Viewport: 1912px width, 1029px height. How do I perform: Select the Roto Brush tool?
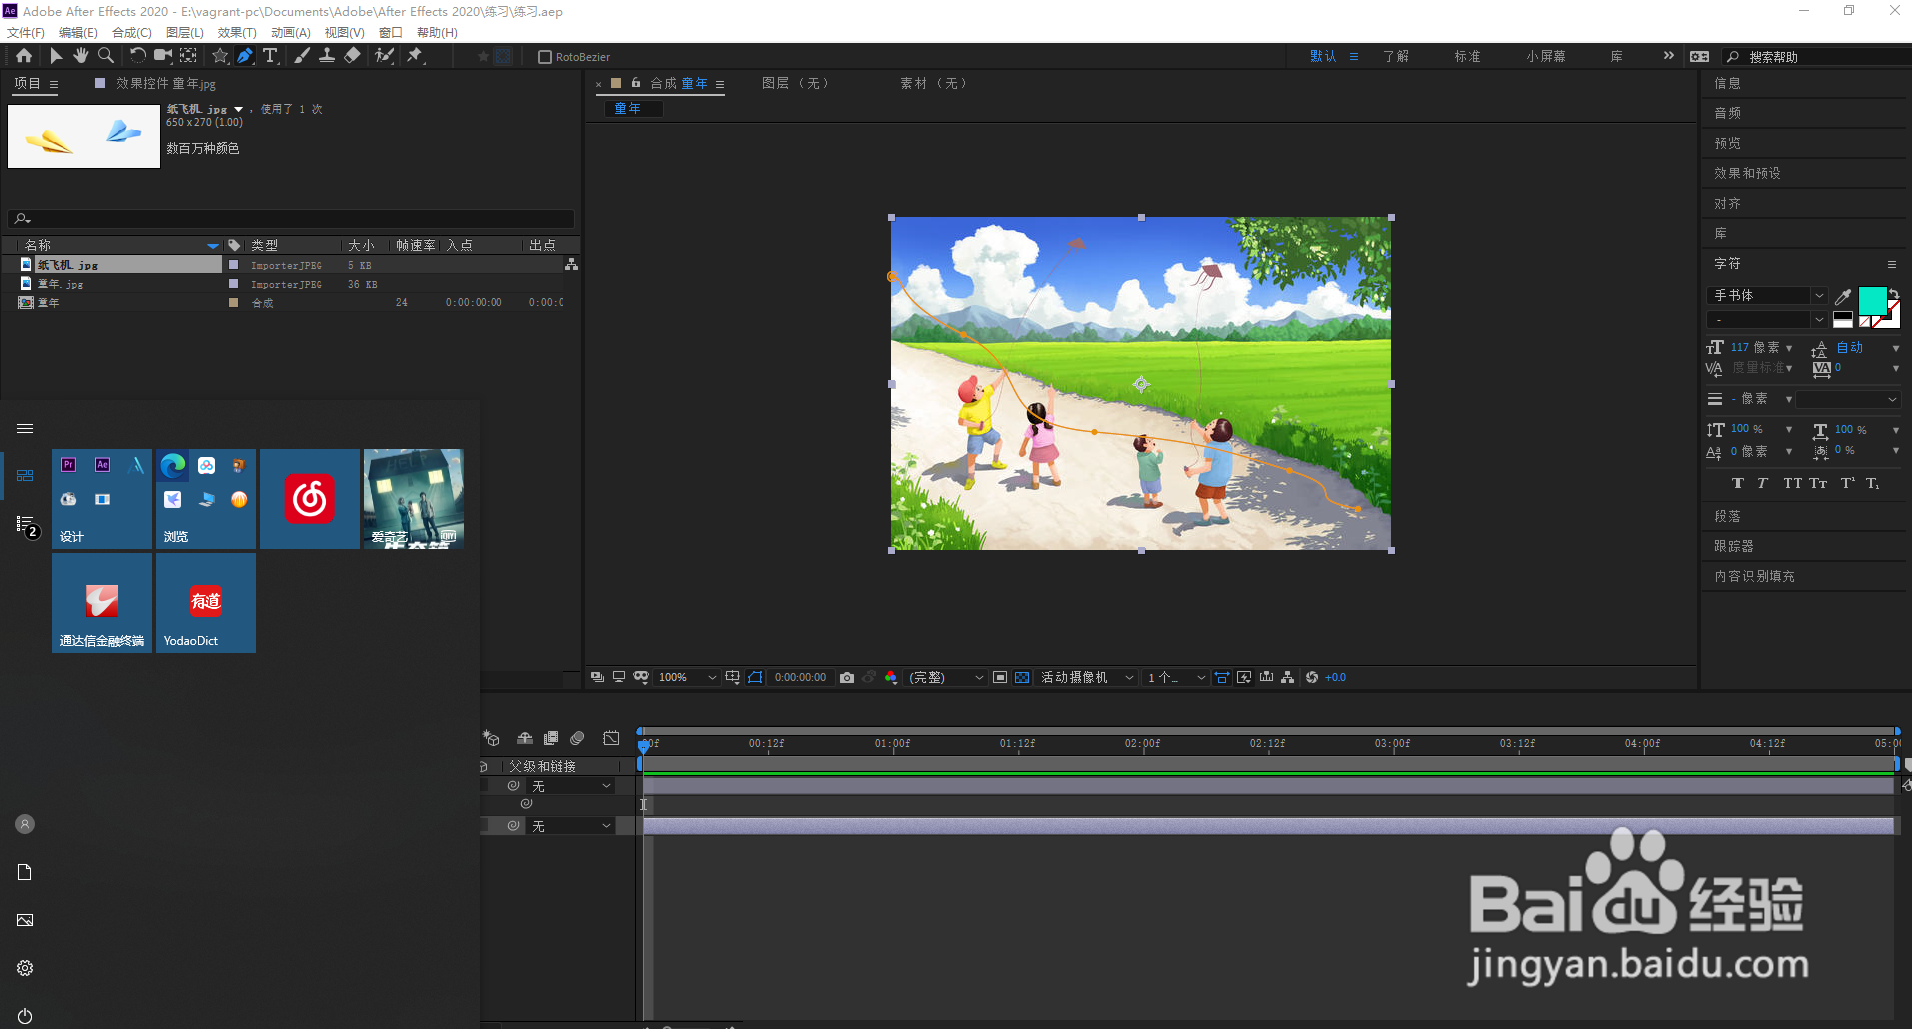384,56
